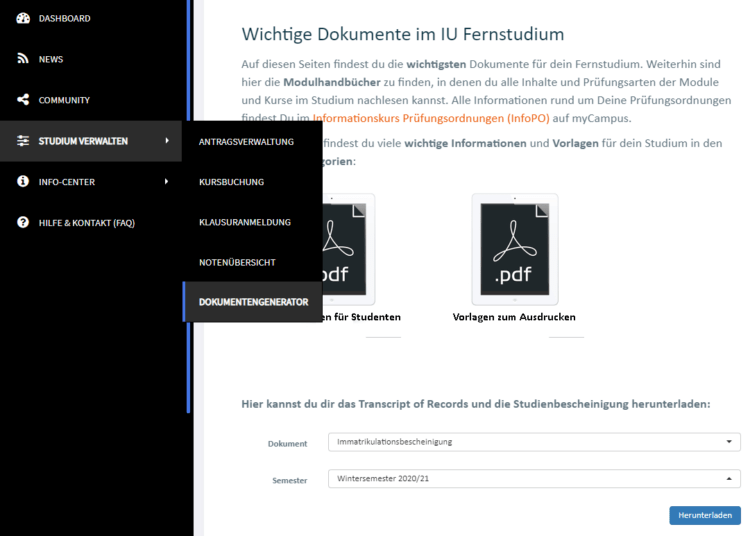Choose DOKUMENTENGENERATOR from the submenu
The height and width of the screenshot is (536, 750).
[x=253, y=302]
